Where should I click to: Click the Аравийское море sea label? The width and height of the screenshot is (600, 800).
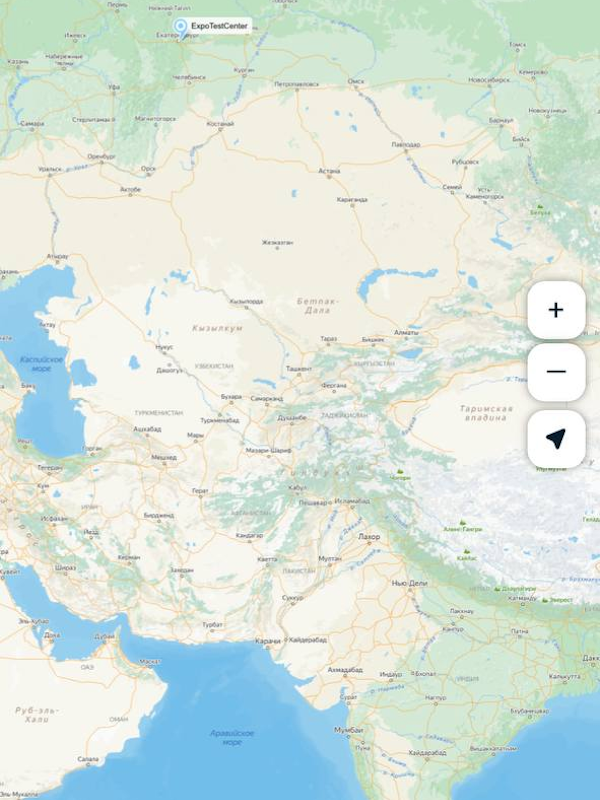[232, 738]
